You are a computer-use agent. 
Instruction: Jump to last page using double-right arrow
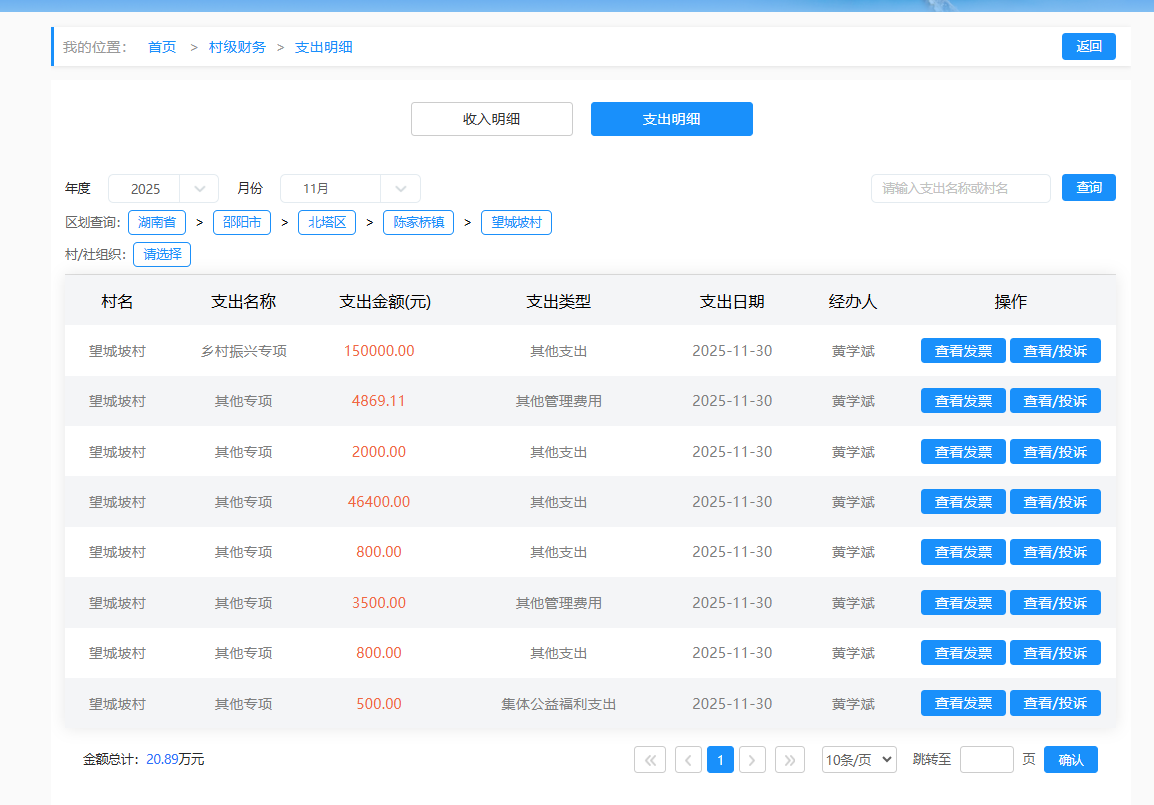coord(790,760)
